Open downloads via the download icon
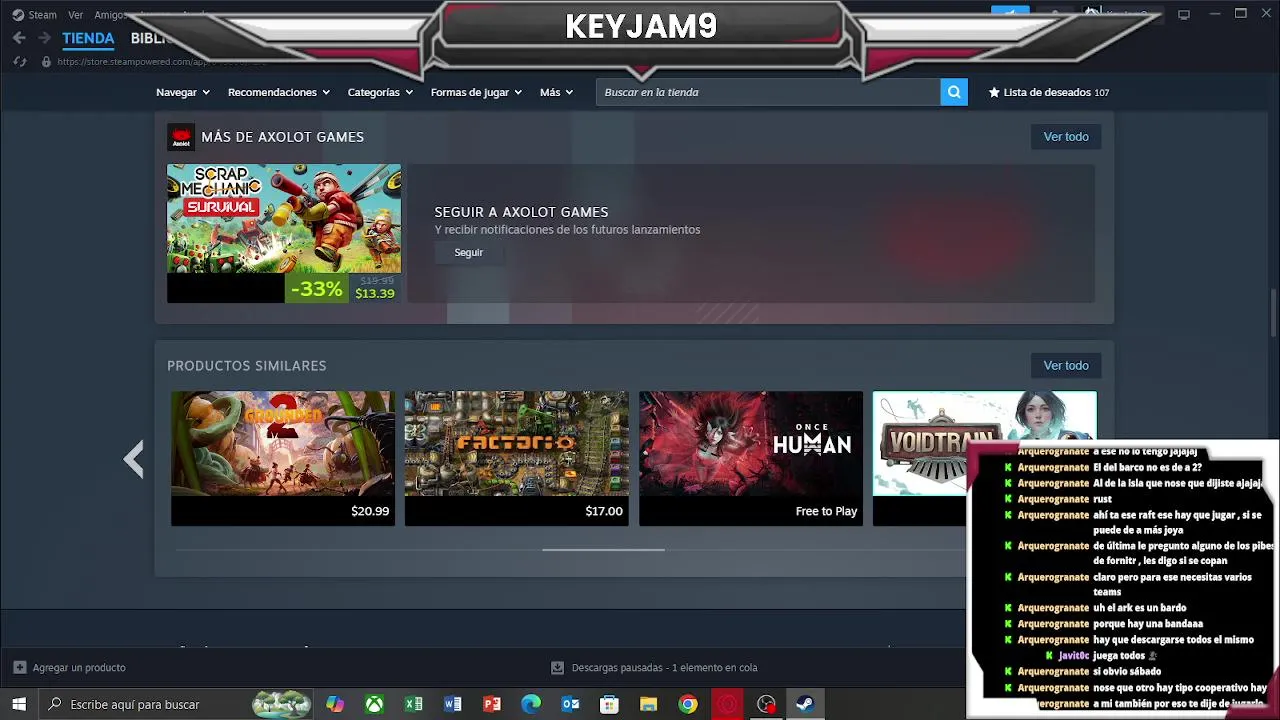The height and width of the screenshot is (720, 1280). point(558,667)
